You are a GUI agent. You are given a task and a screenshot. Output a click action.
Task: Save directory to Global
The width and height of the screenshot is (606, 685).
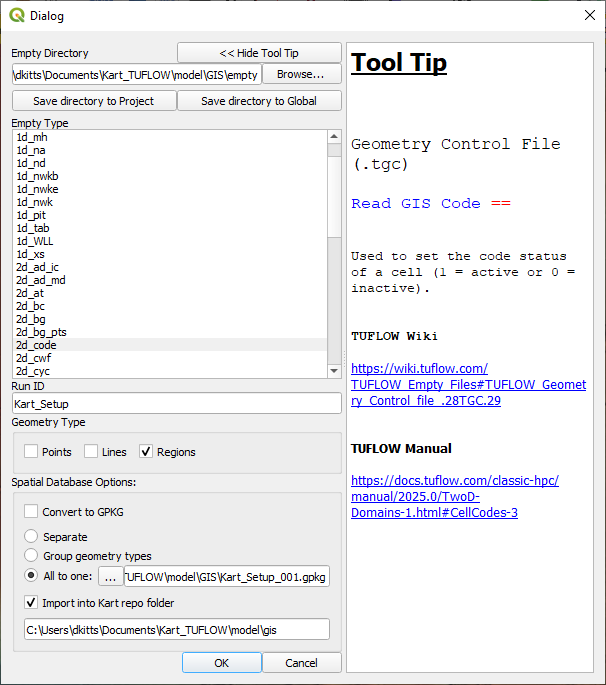(259, 101)
